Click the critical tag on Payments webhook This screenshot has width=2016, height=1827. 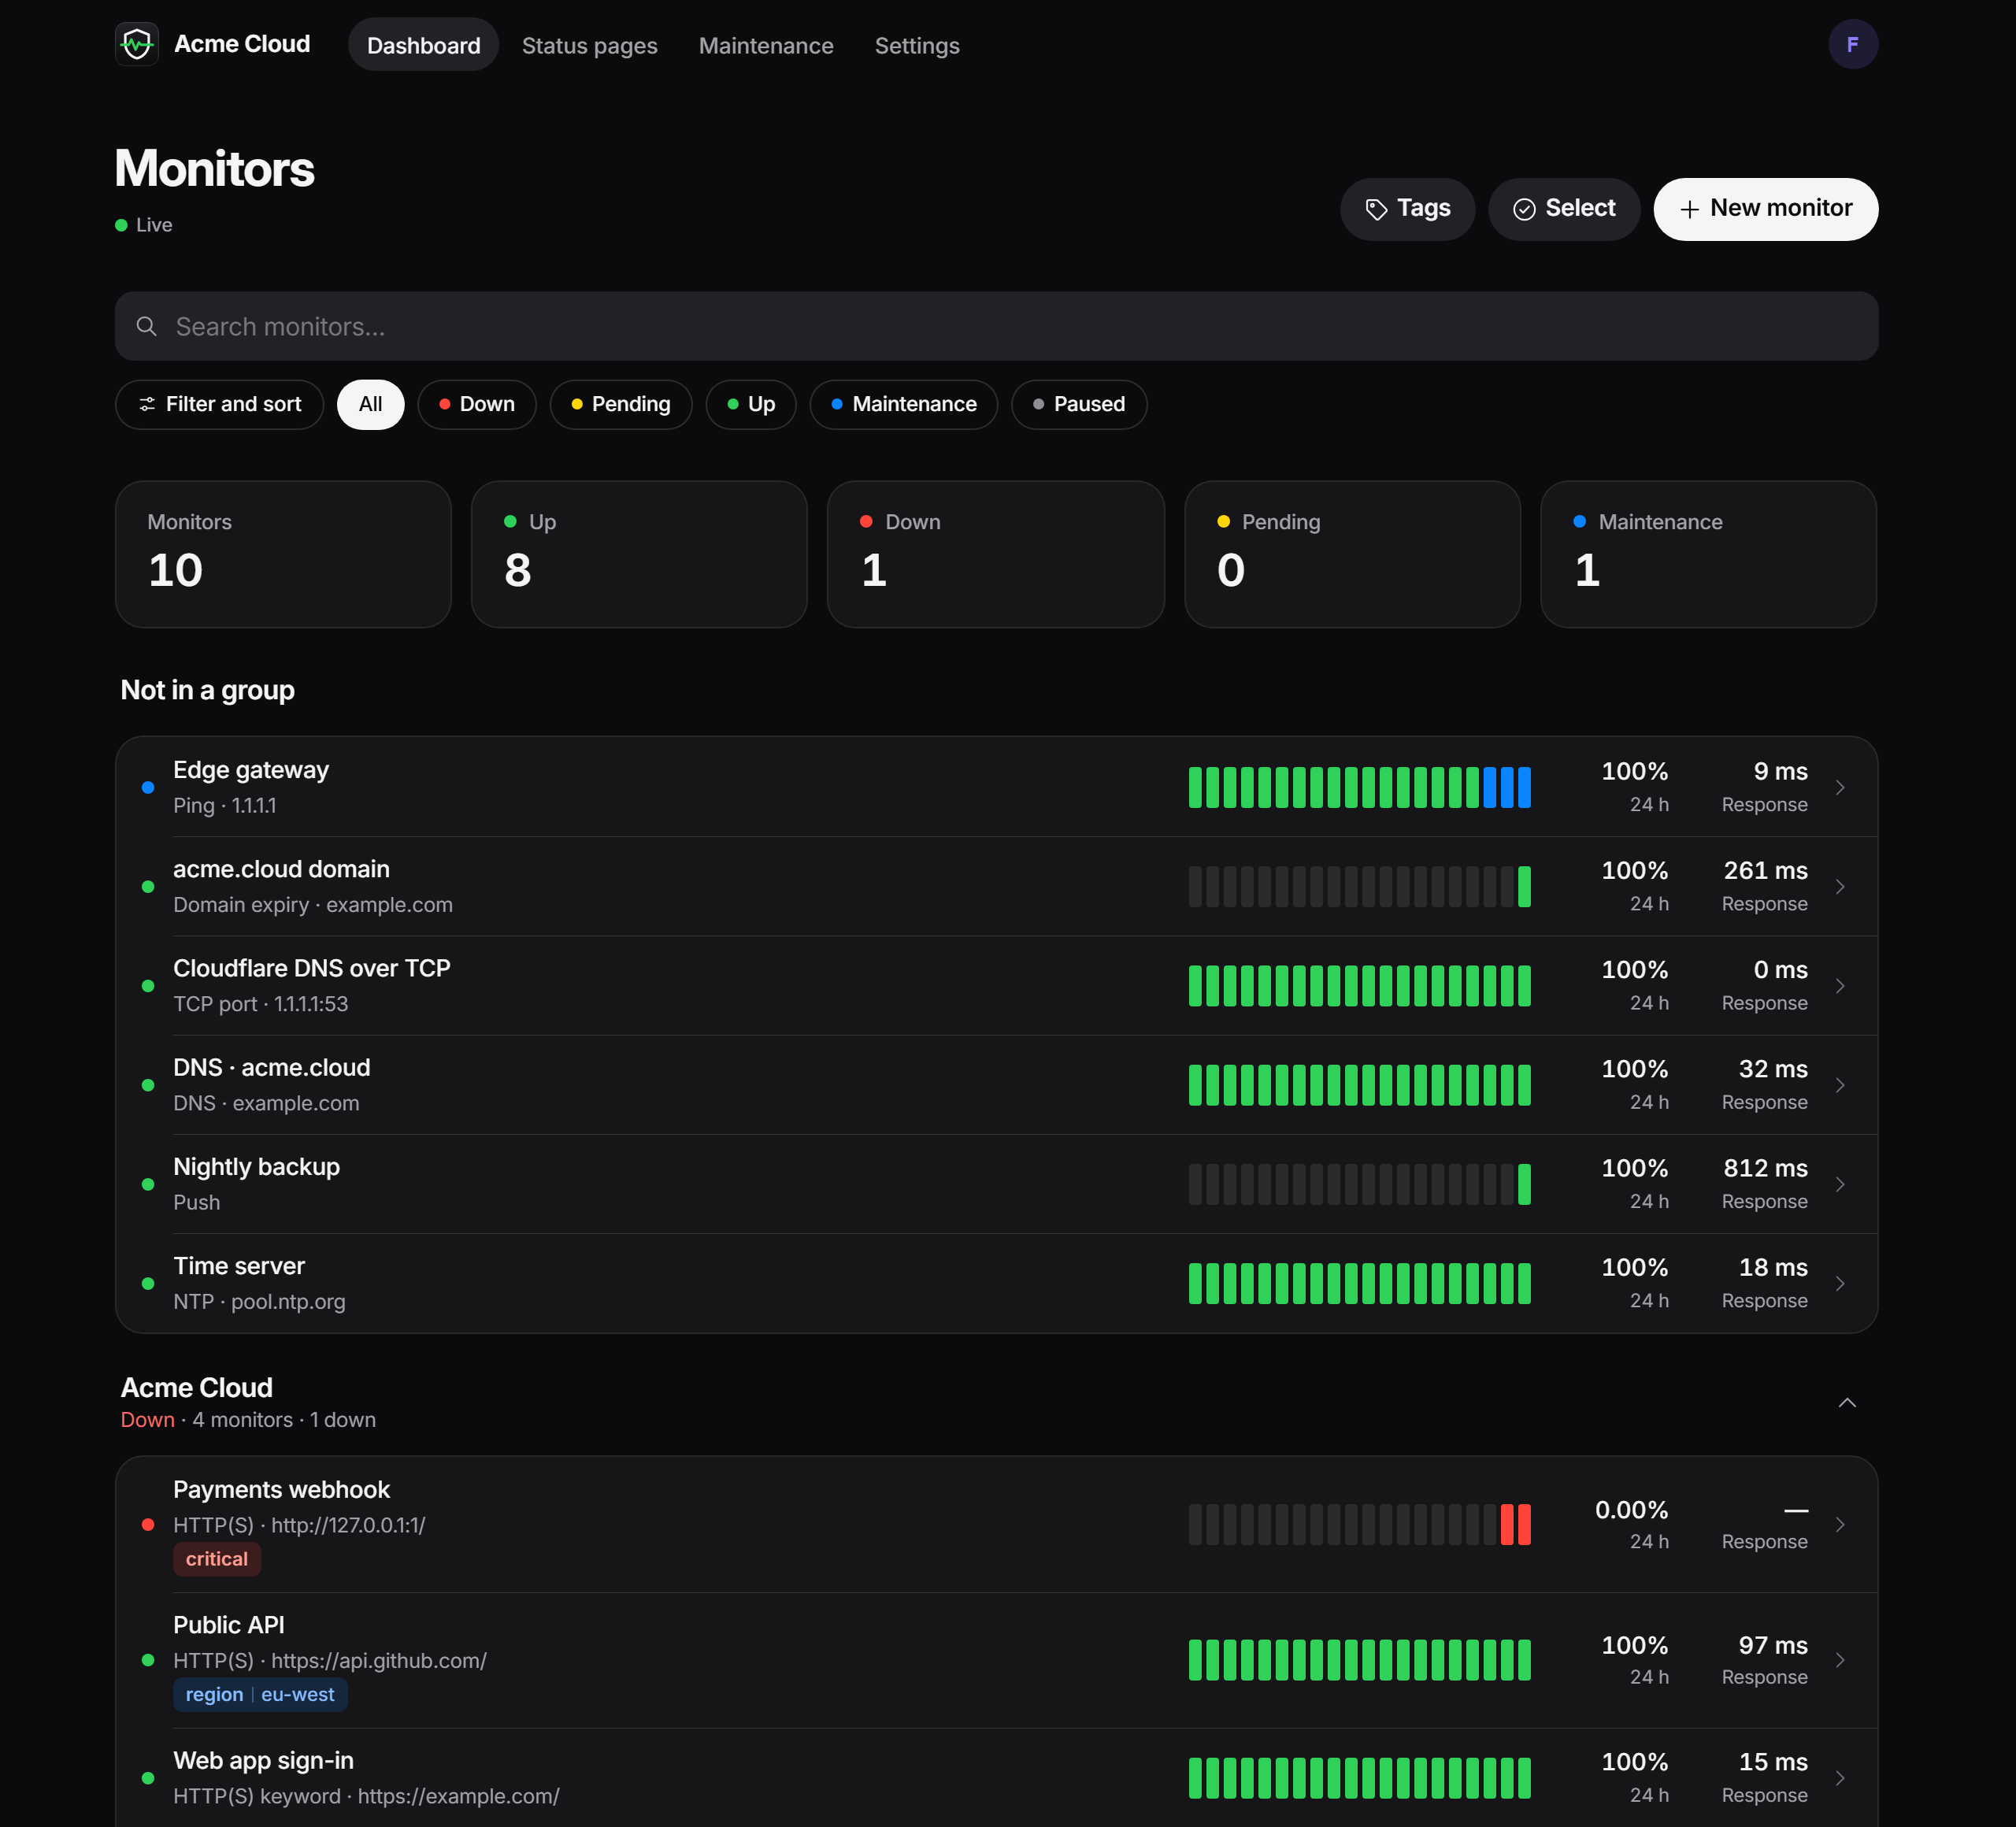pyautogui.click(x=217, y=1558)
